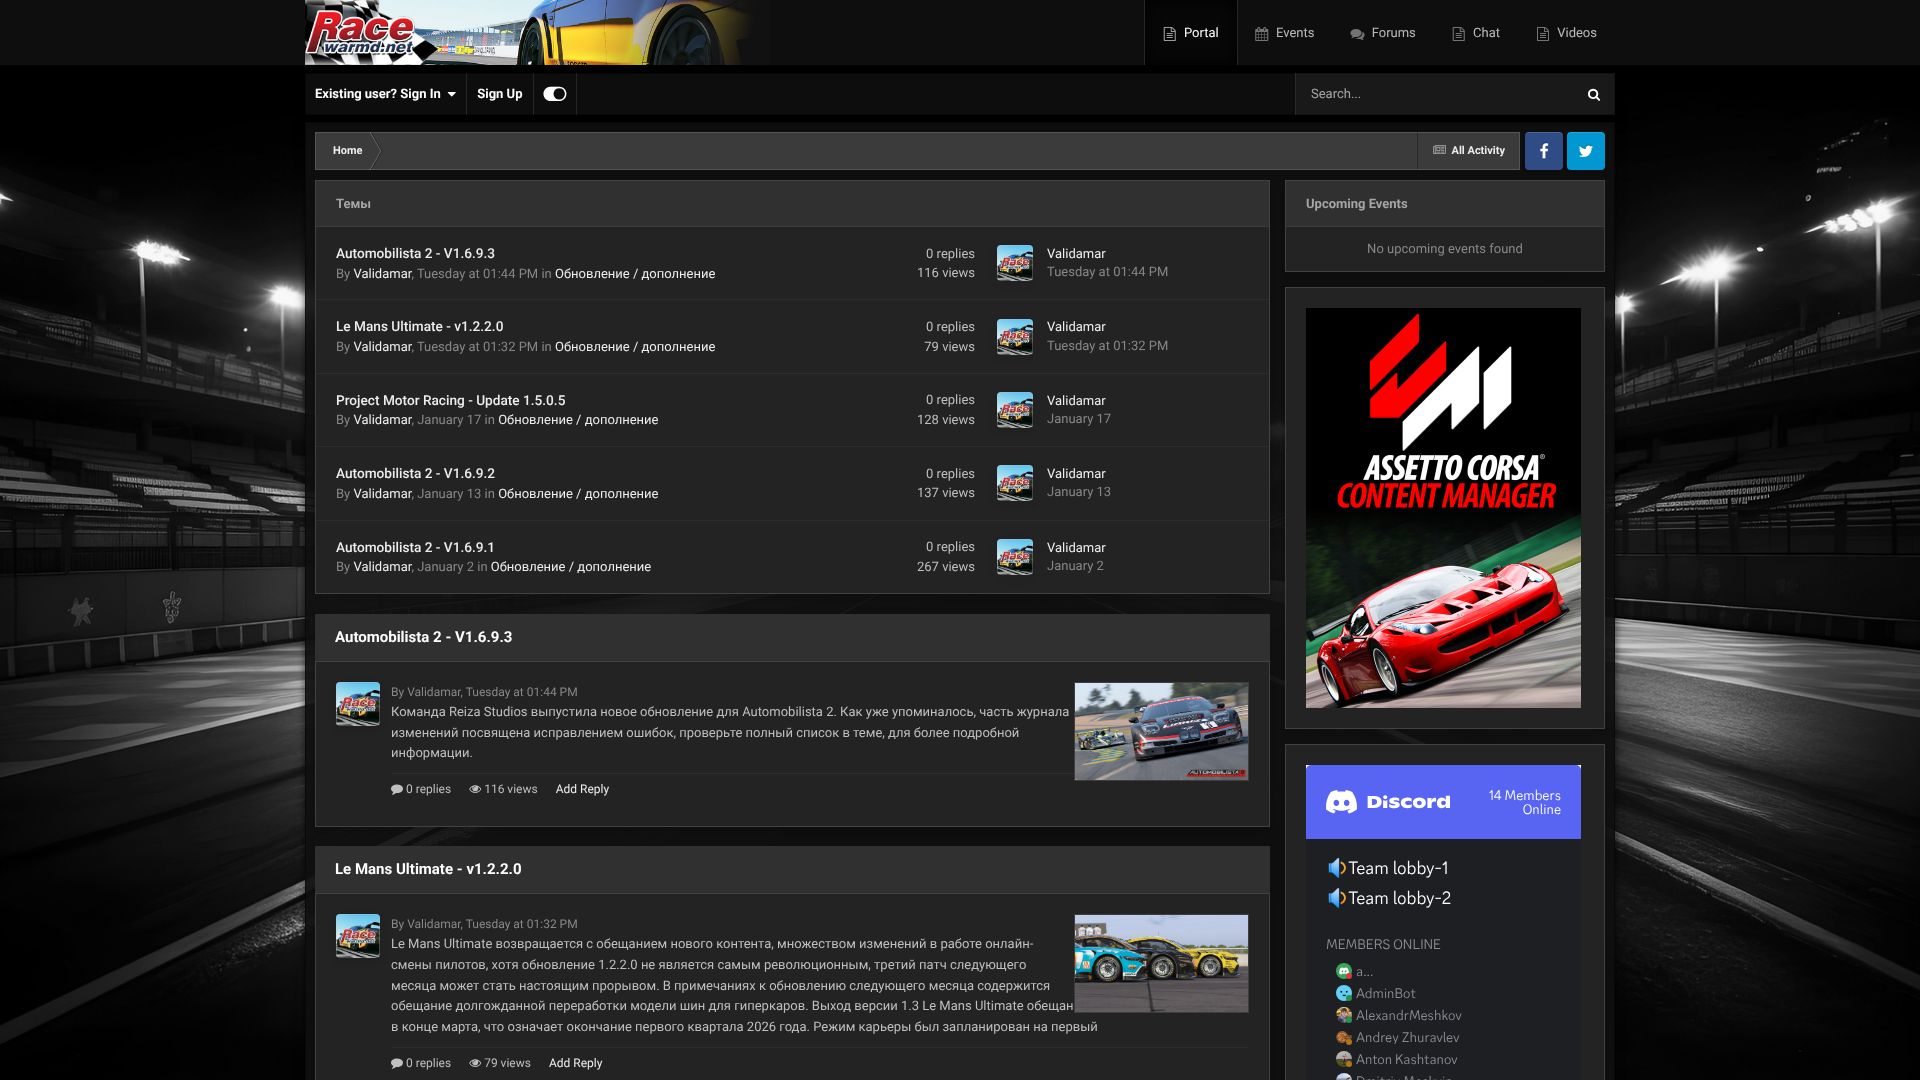This screenshot has height=1080, width=1920.
Task: Click Anton Kashtanov member avatar
Action: coord(1344,1059)
